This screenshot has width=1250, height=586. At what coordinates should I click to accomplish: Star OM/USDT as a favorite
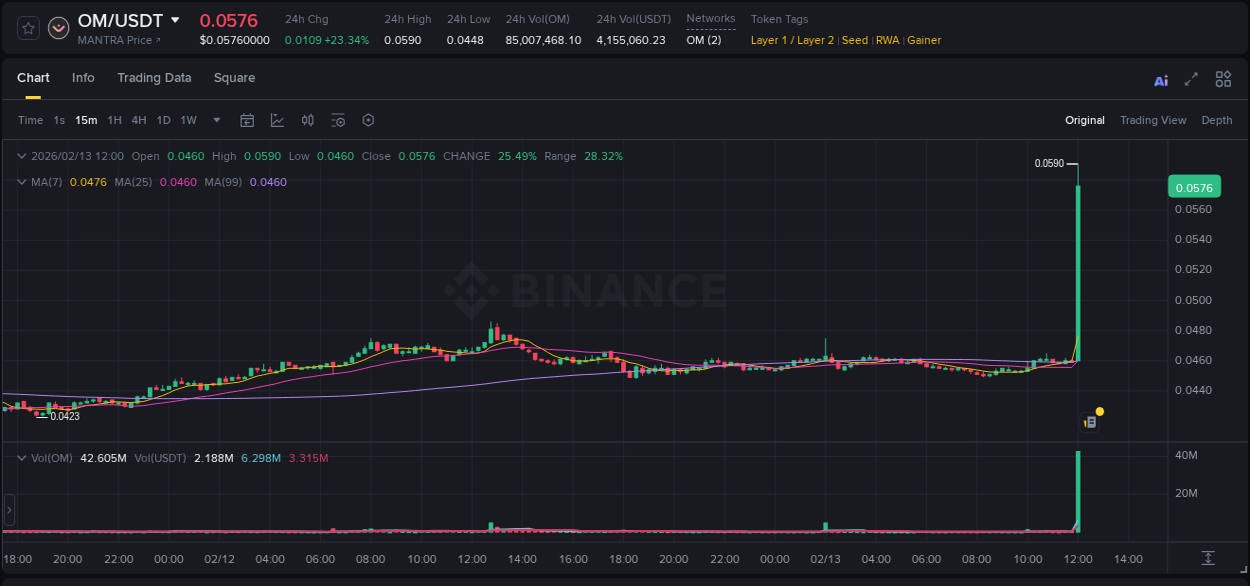(27, 28)
